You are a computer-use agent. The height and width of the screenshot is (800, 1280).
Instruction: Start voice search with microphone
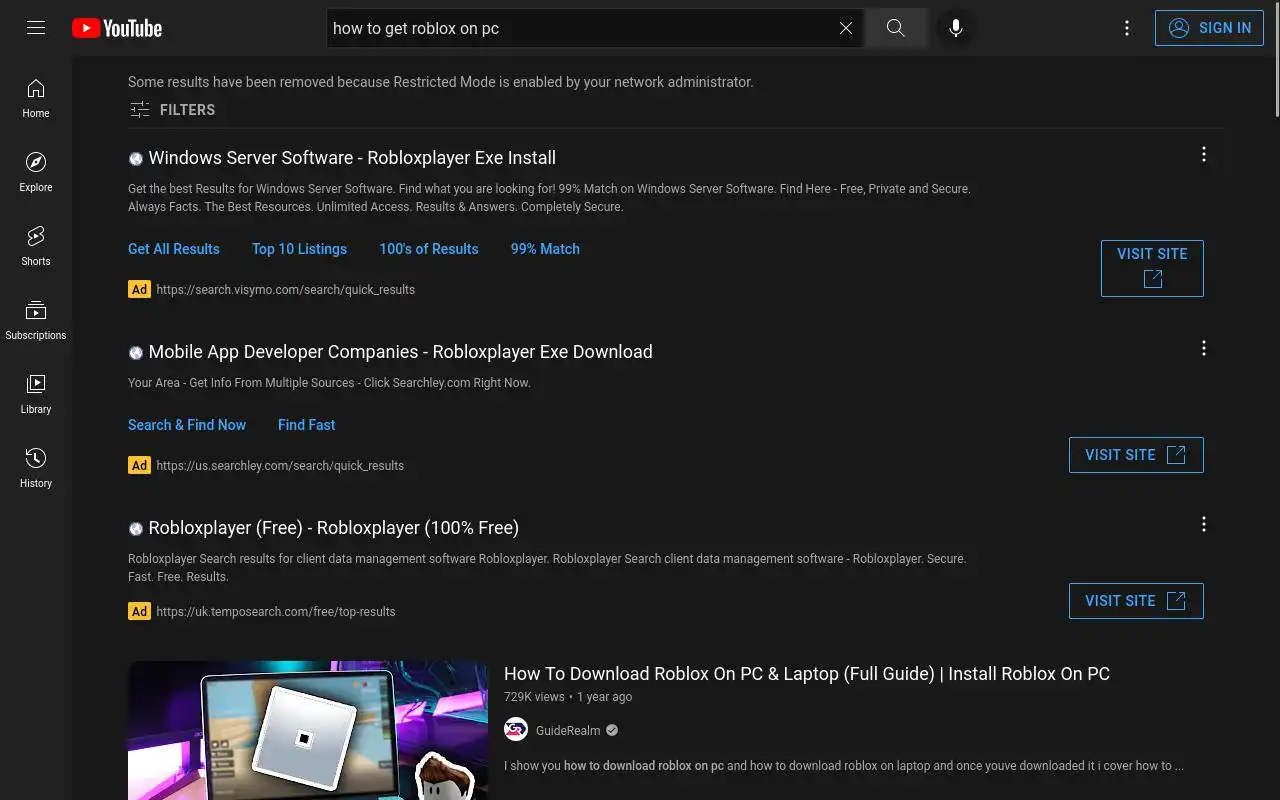coord(956,28)
